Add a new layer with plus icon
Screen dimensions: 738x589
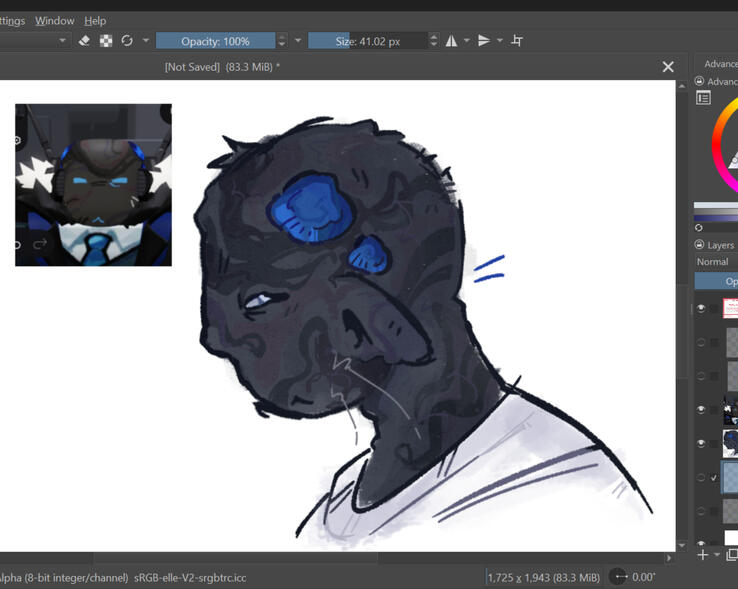pyautogui.click(x=703, y=555)
